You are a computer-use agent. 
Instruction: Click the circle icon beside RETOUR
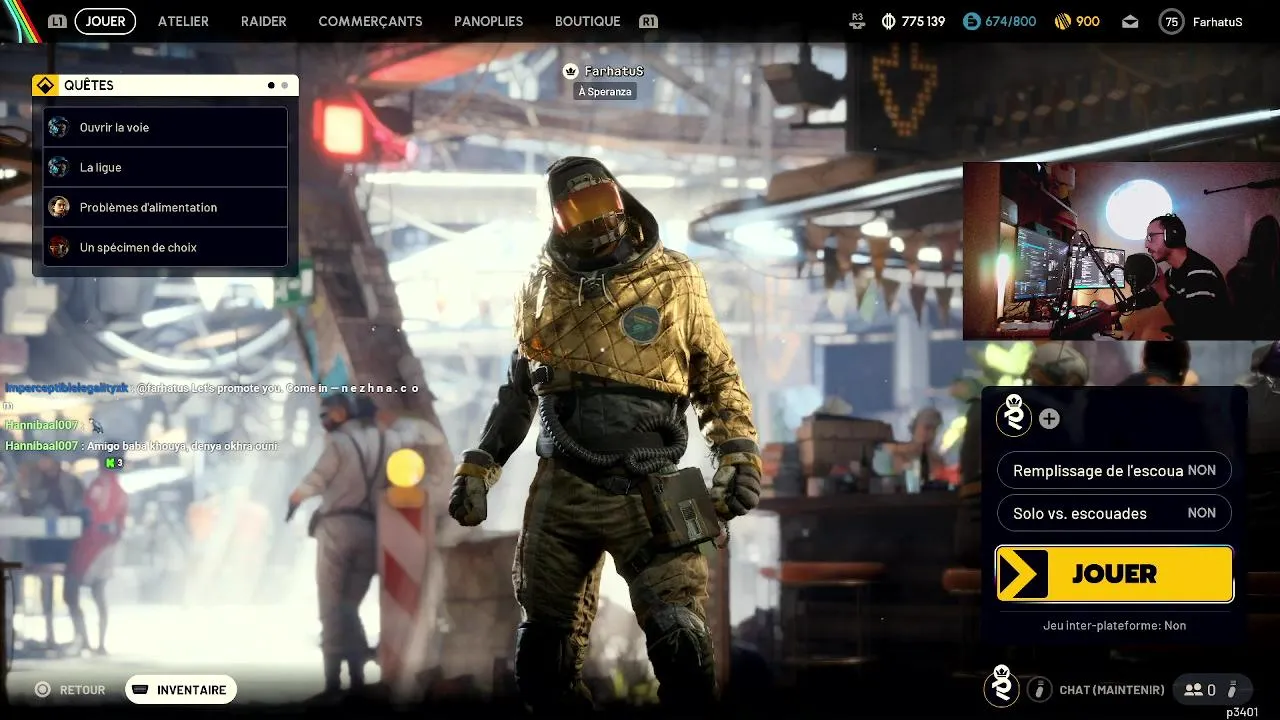(x=42, y=690)
